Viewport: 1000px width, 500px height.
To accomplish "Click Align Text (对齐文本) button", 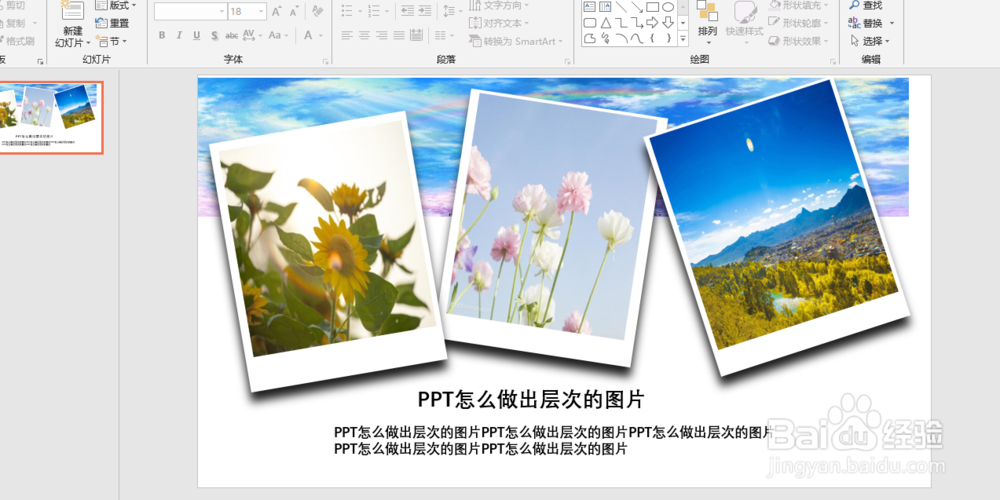I will click(x=499, y=23).
